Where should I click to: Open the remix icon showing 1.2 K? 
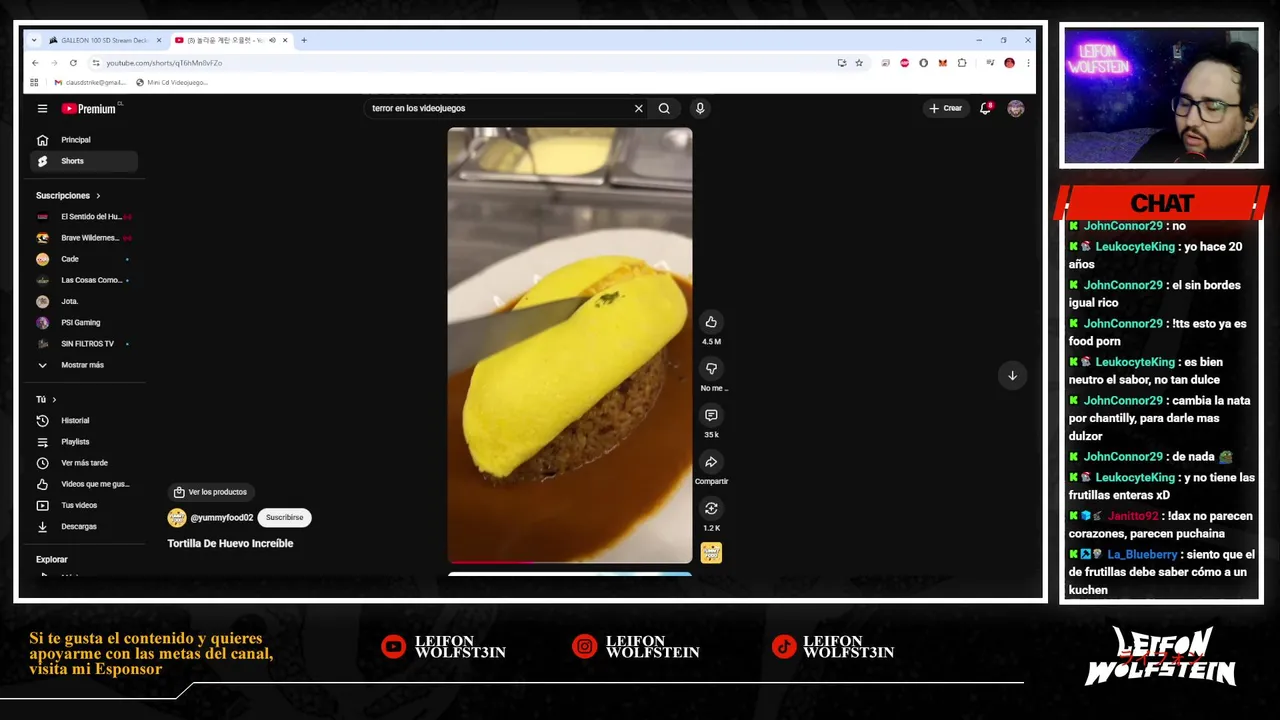tap(711, 509)
